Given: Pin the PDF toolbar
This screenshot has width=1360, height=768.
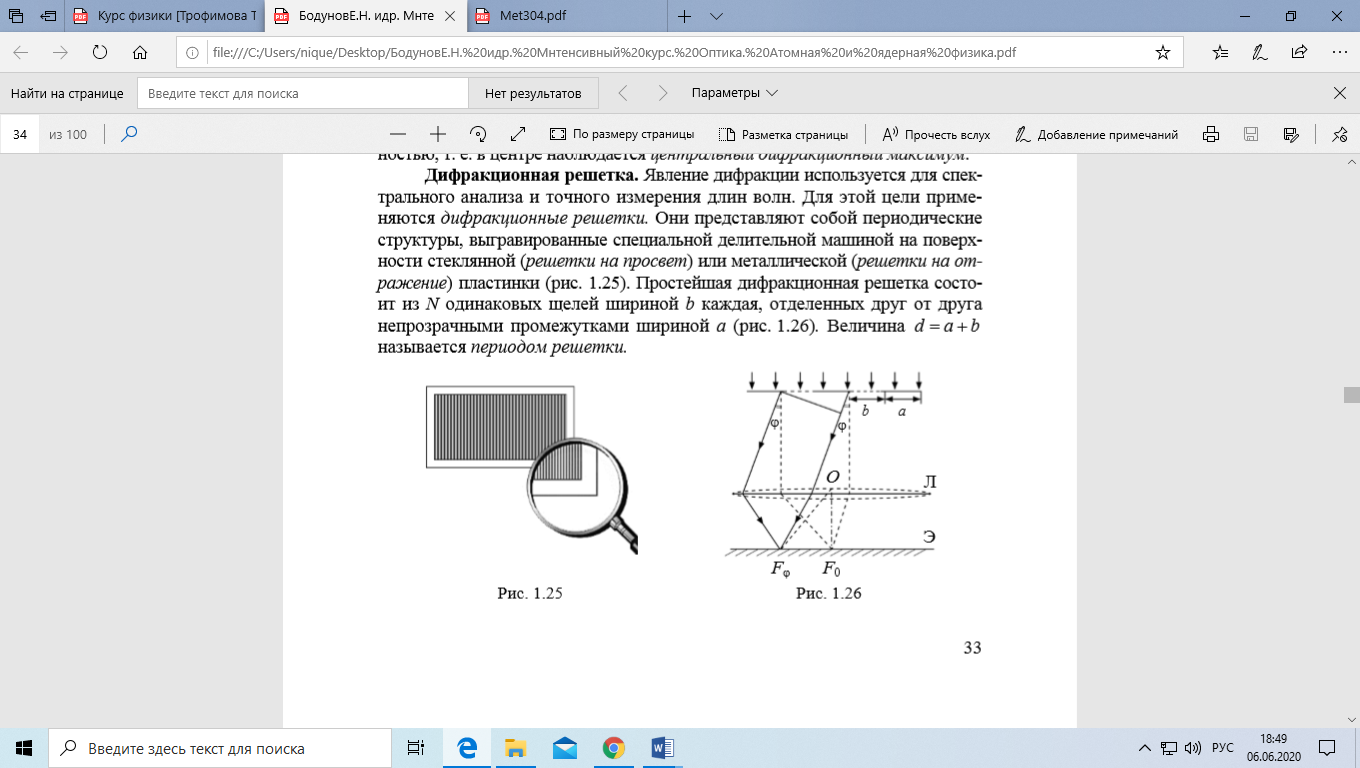Looking at the screenshot, I should [x=1340, y=134].
